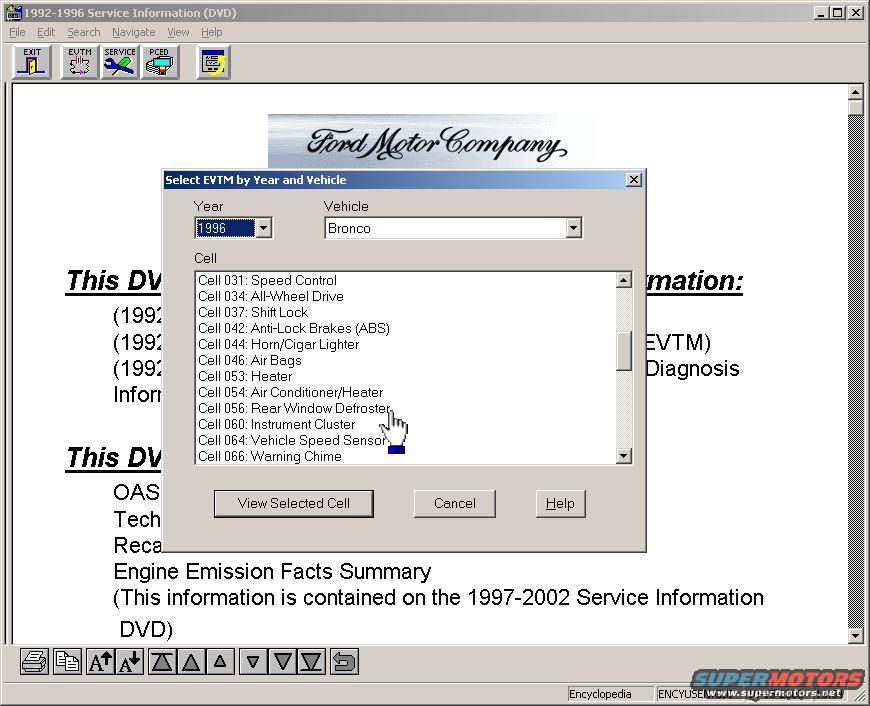Open the EVTM wiring diagrams icon
The image size is (870, 706).
tap(79, 62)
